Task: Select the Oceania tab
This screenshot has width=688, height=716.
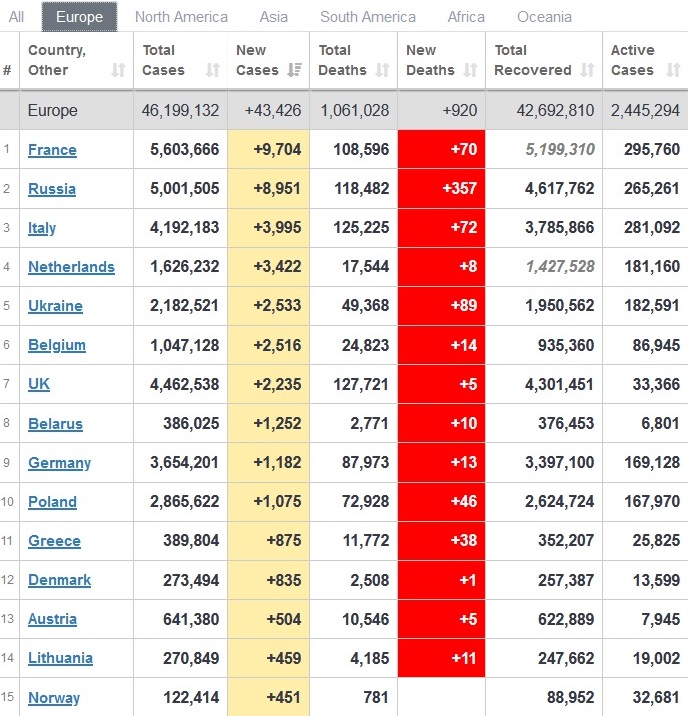Action: 545,17
